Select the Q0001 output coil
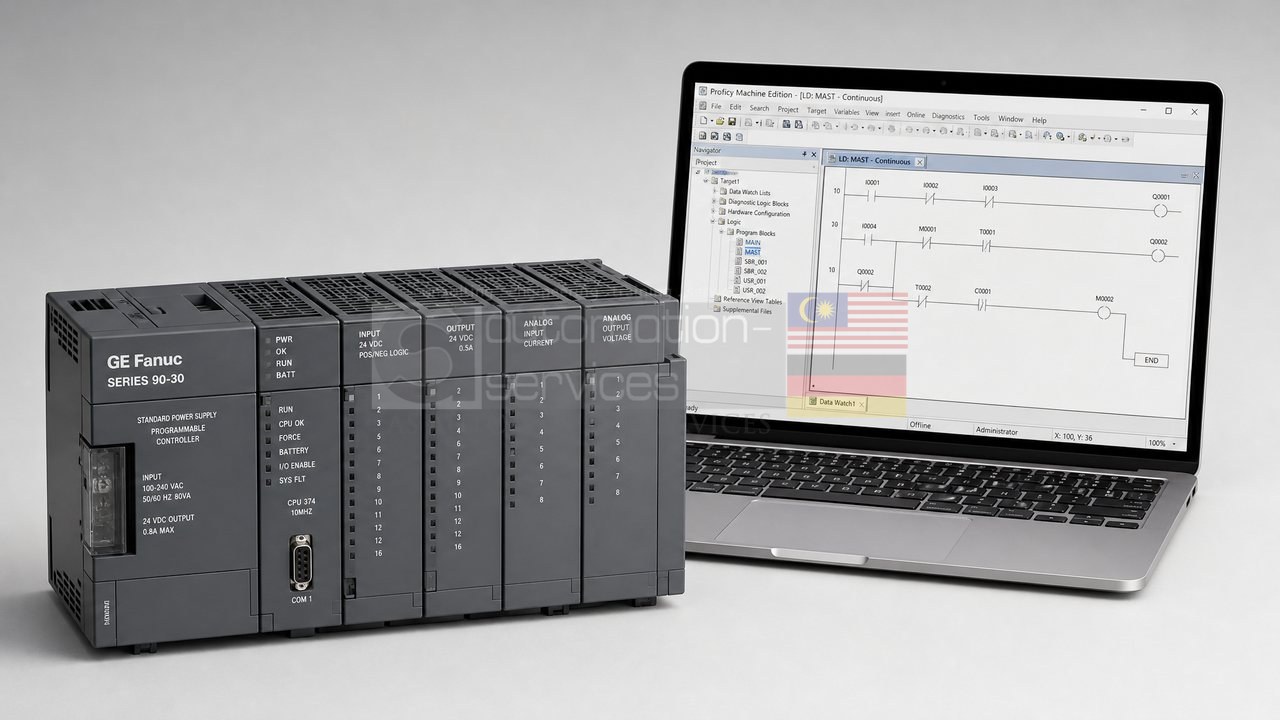 coord(1160,210)
